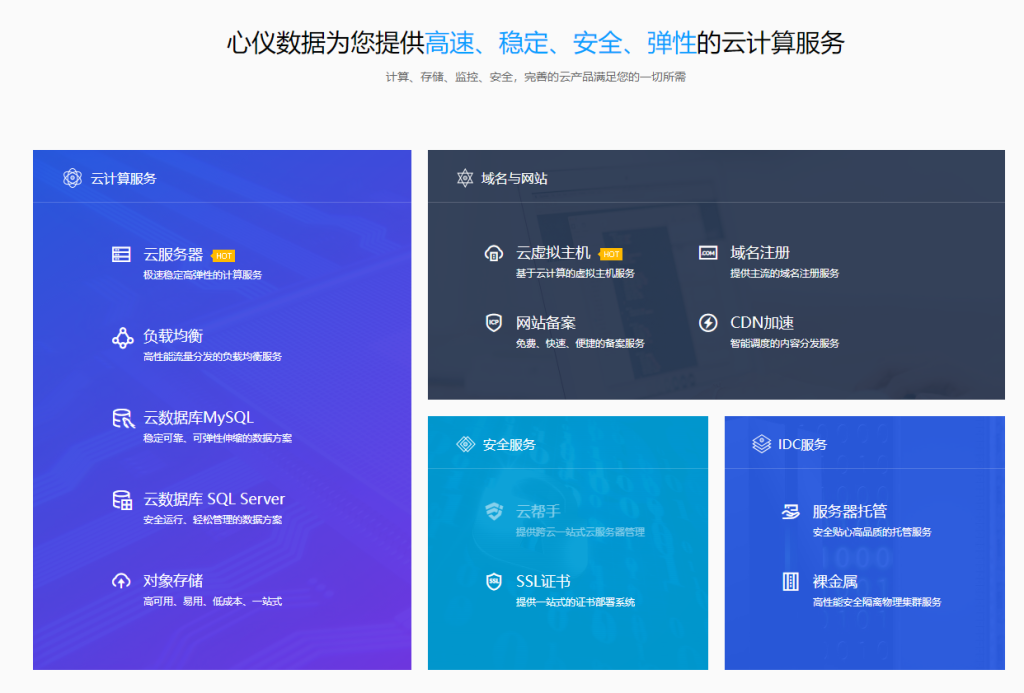Open the 云虚拟主机 product link

point(553,253)
